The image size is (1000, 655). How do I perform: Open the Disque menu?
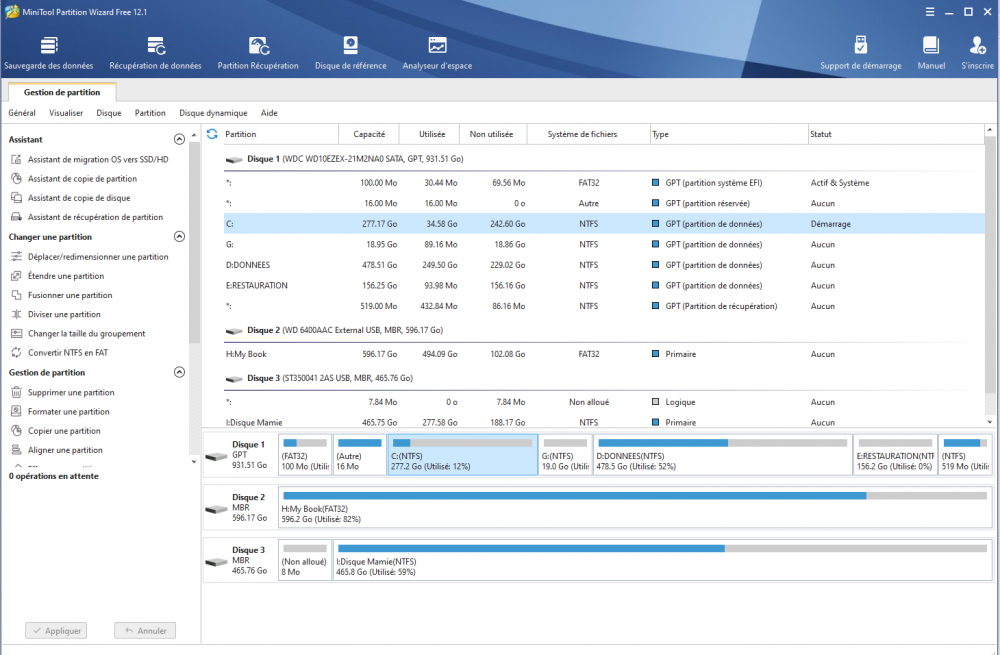point(108,113)
